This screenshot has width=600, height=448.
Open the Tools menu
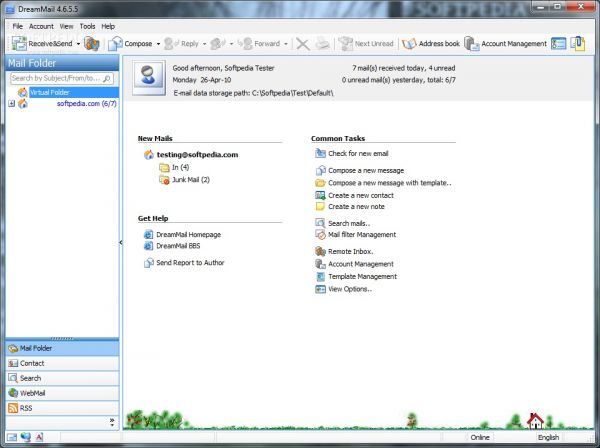88,26
